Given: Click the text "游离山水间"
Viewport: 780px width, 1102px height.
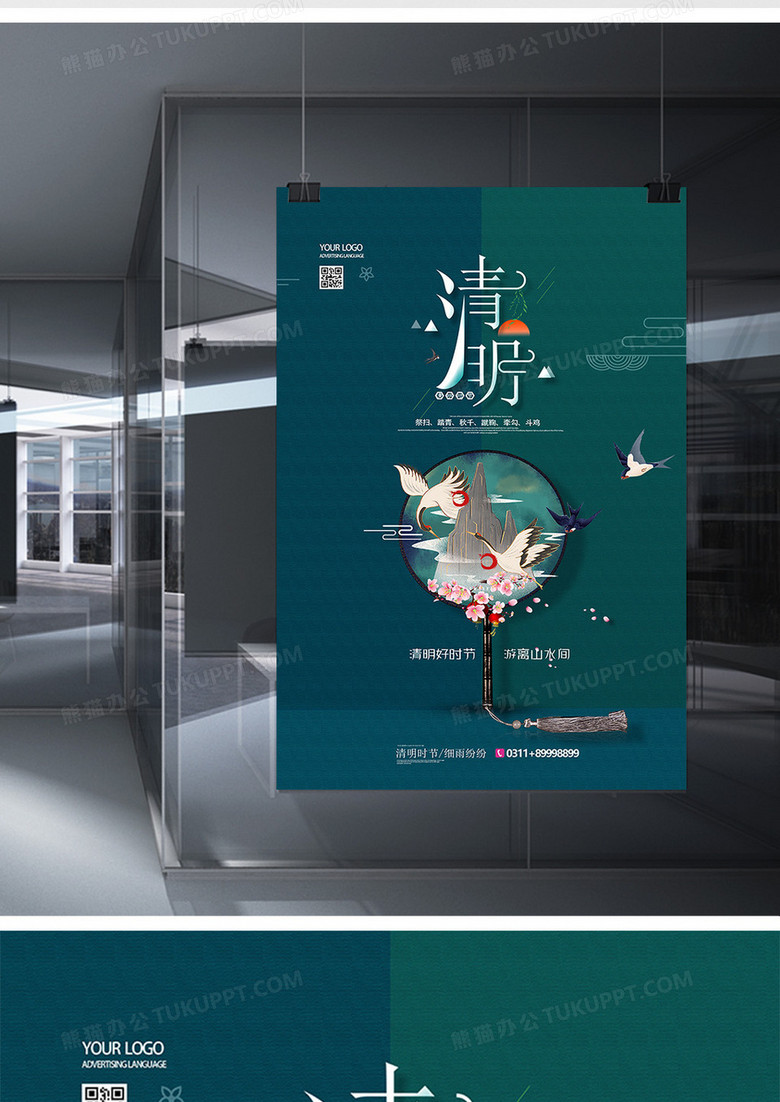Looking at the screenshot, I should (x=537, y=654).
